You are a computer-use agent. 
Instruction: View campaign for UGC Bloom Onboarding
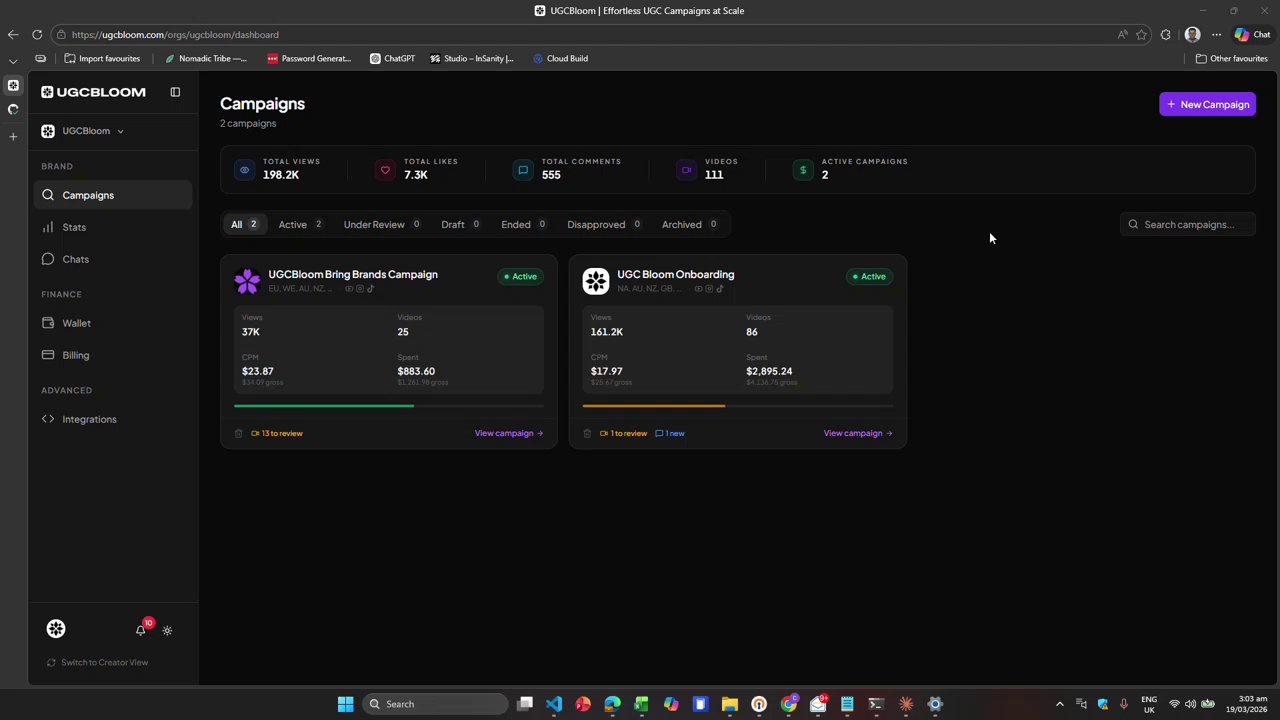point(858,433)
